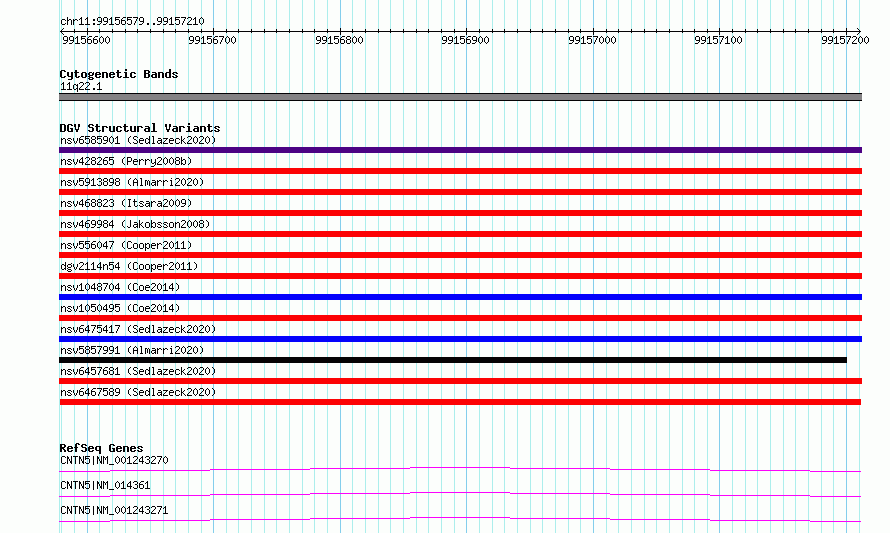Screen dimensions: 890x533
Task: Click the DGV Structural Variants track title
Action: coord(140,128)
